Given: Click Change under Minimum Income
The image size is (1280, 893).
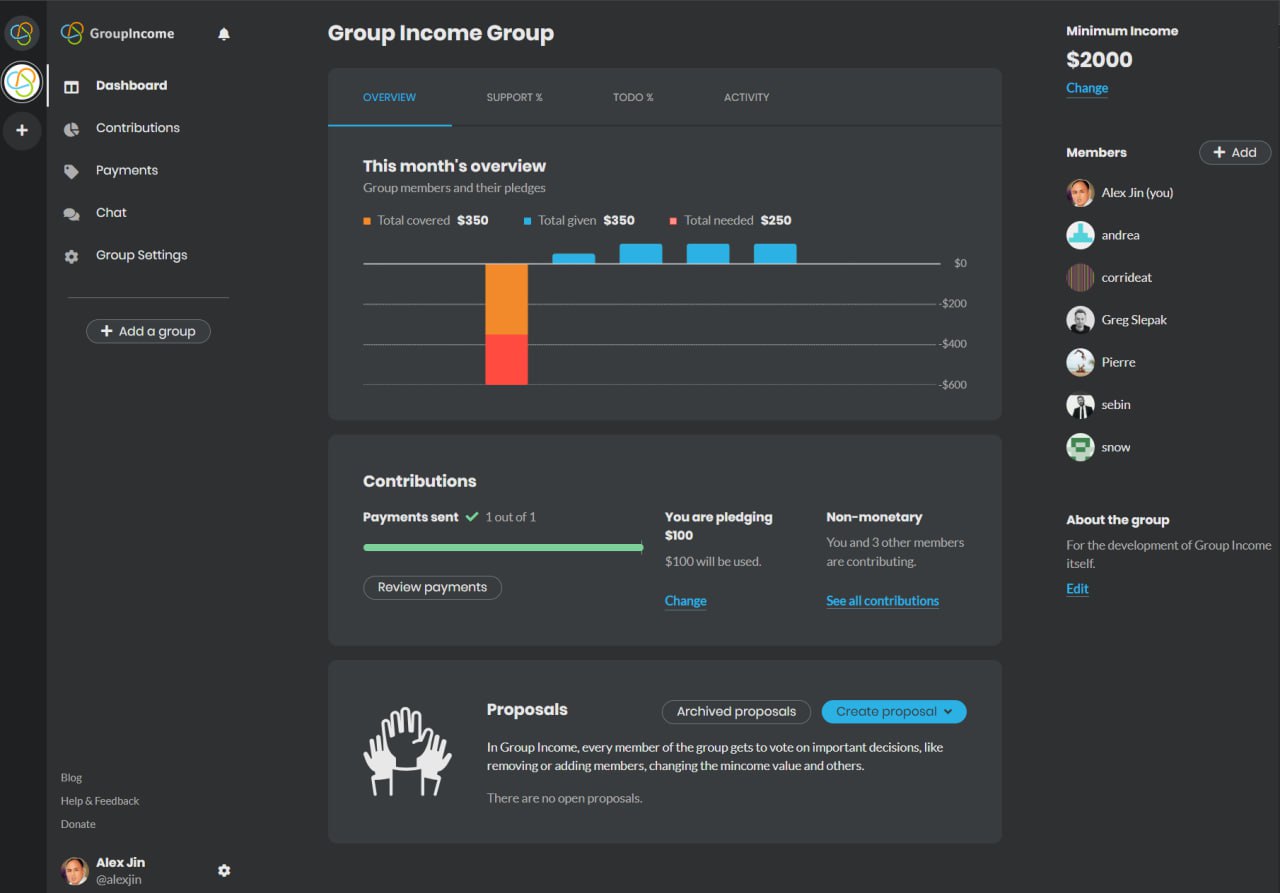Looking at the screenshot, I should pos(1087,88).
